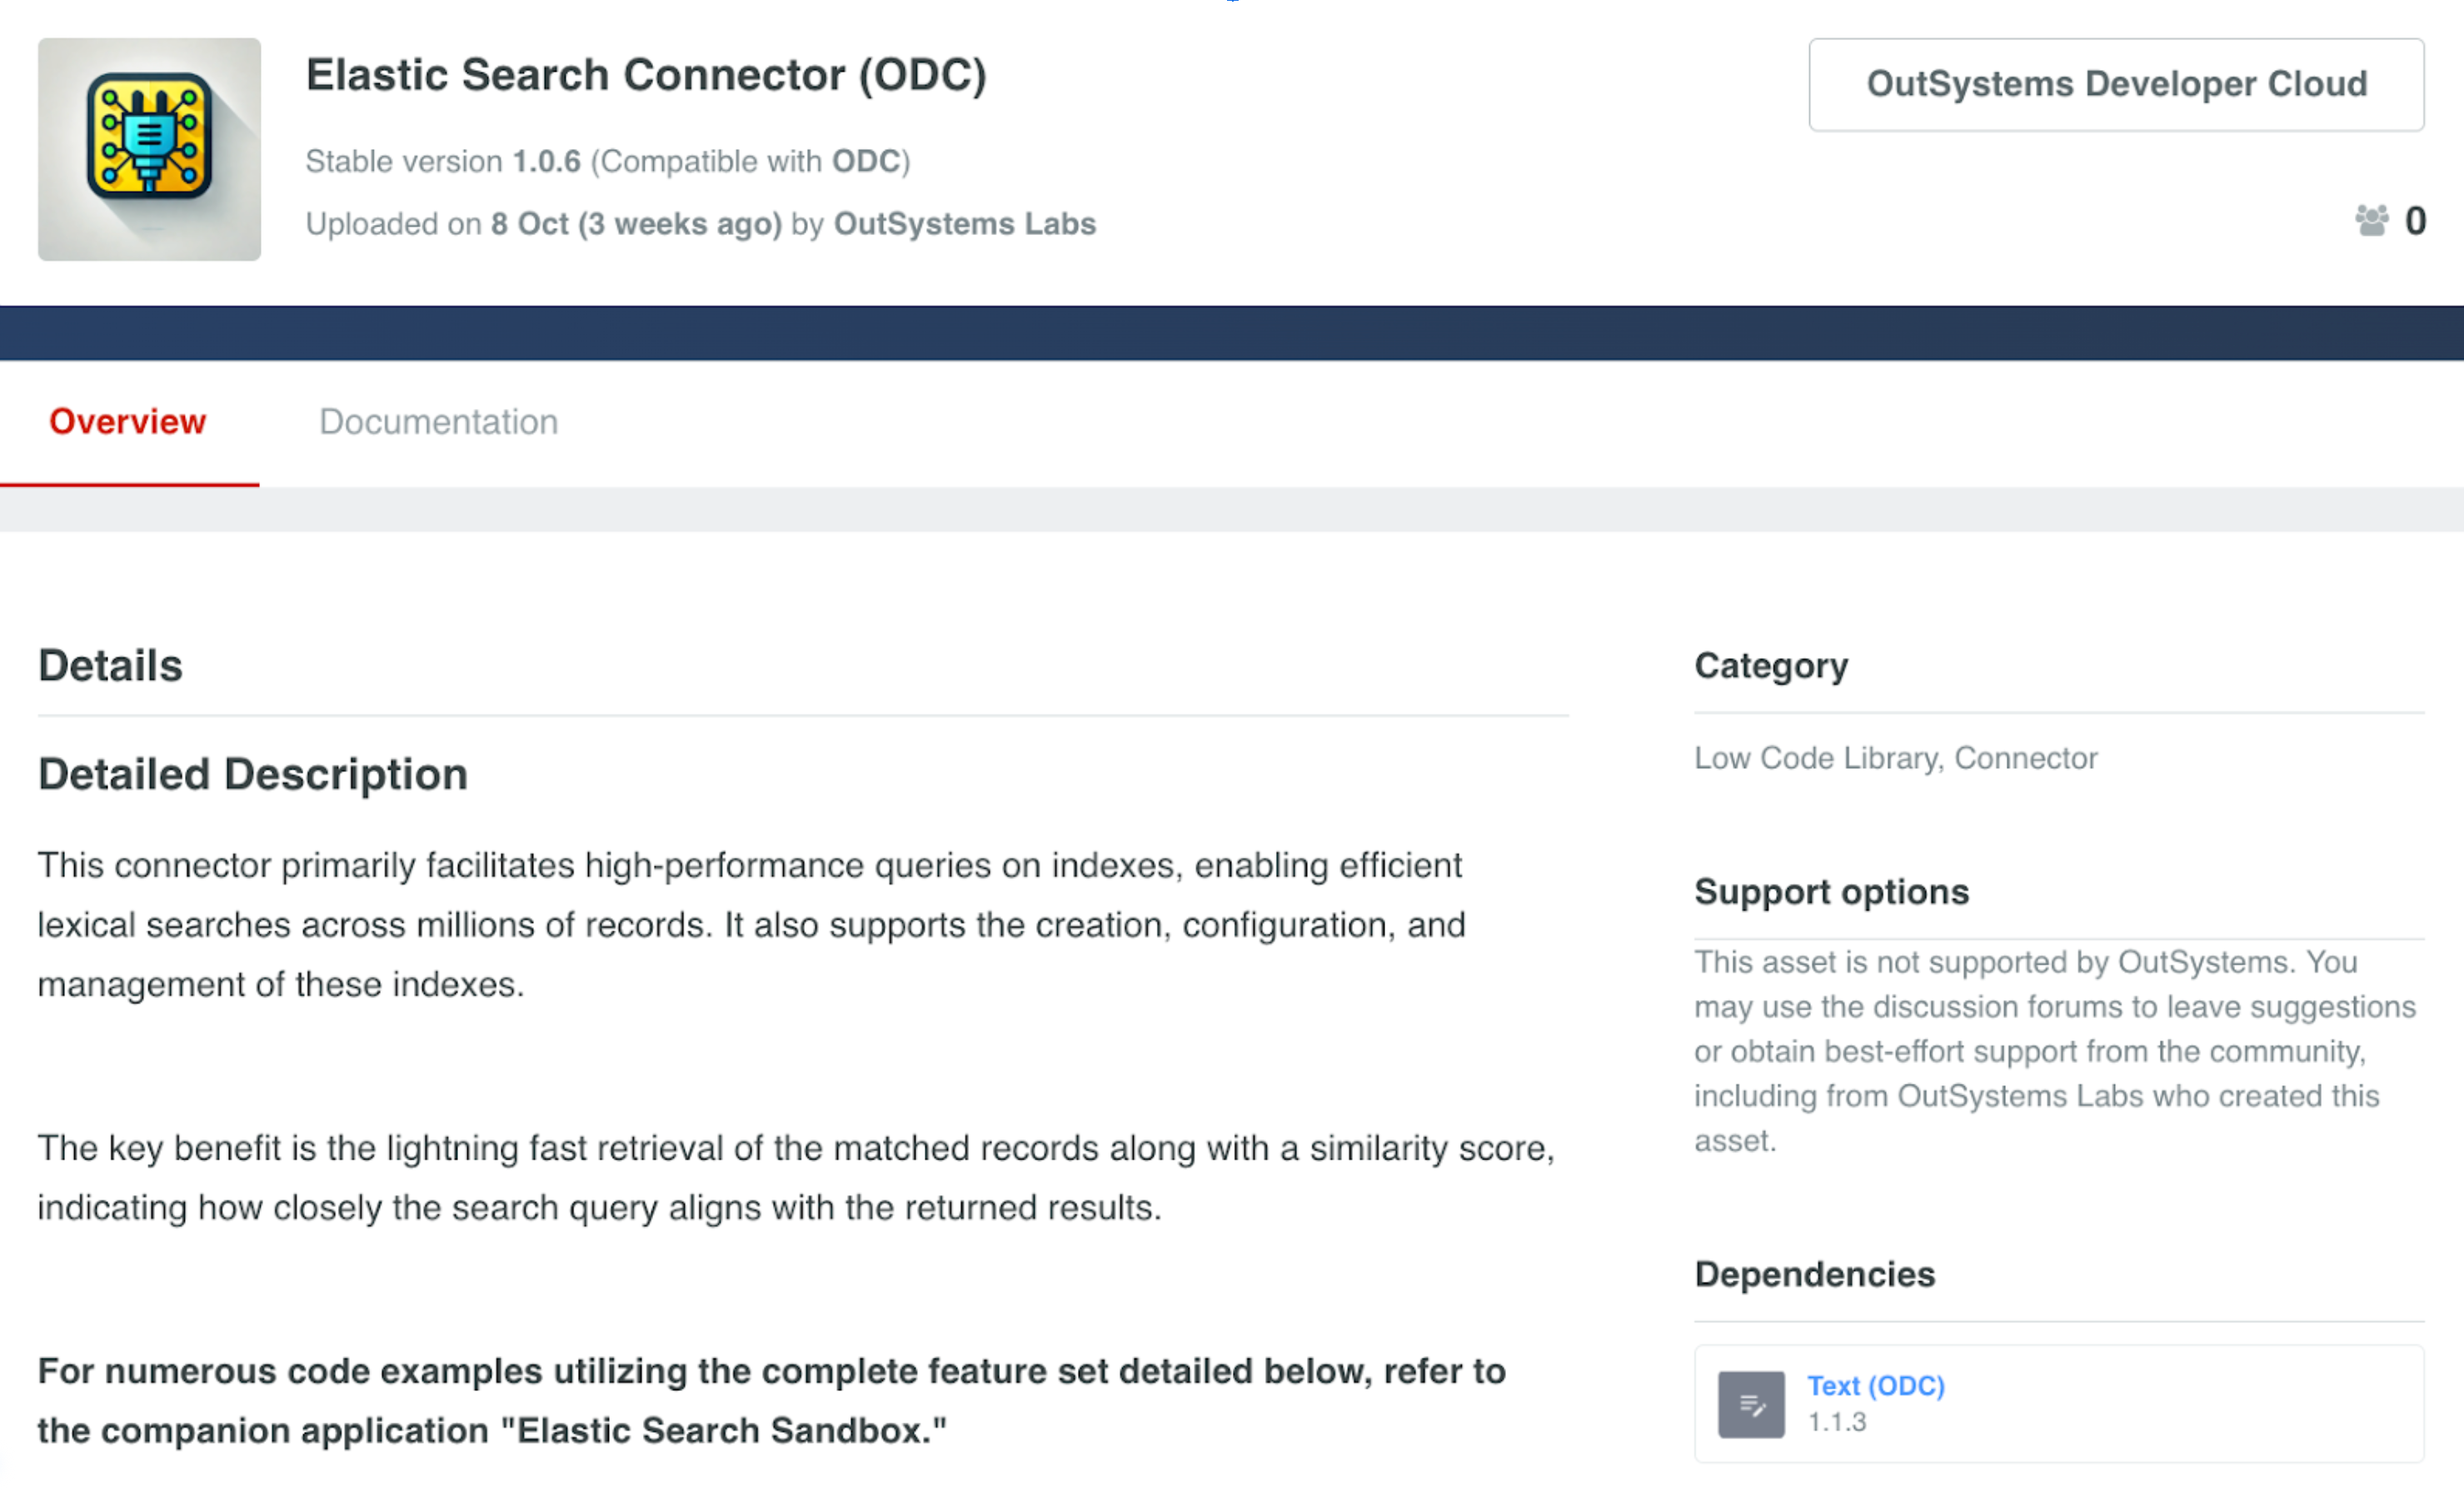Select the Overview tab
The height and width of the screenshot is (1501, 2464).
(127, 421)
